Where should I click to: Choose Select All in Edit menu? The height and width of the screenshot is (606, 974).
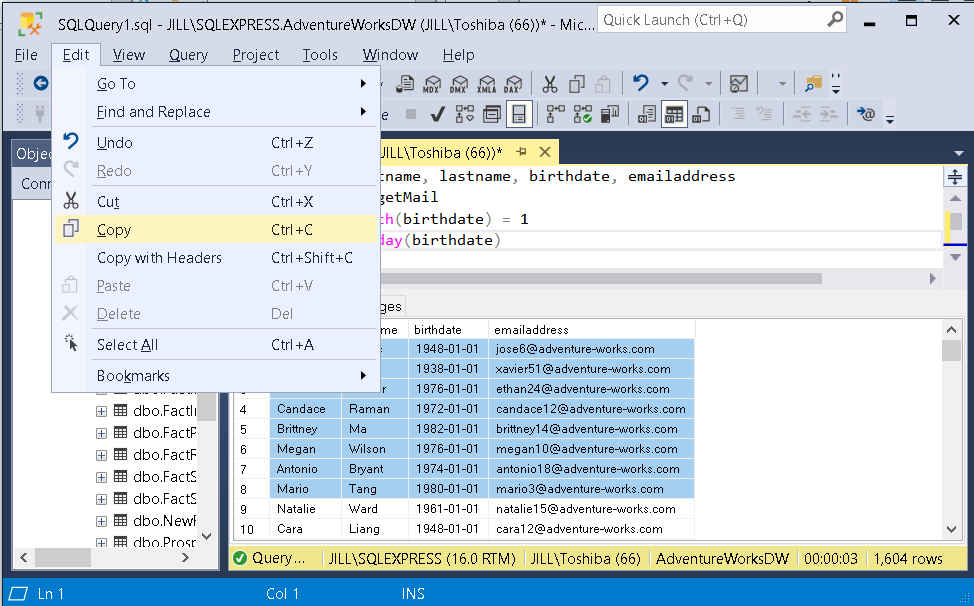point(216,345)
